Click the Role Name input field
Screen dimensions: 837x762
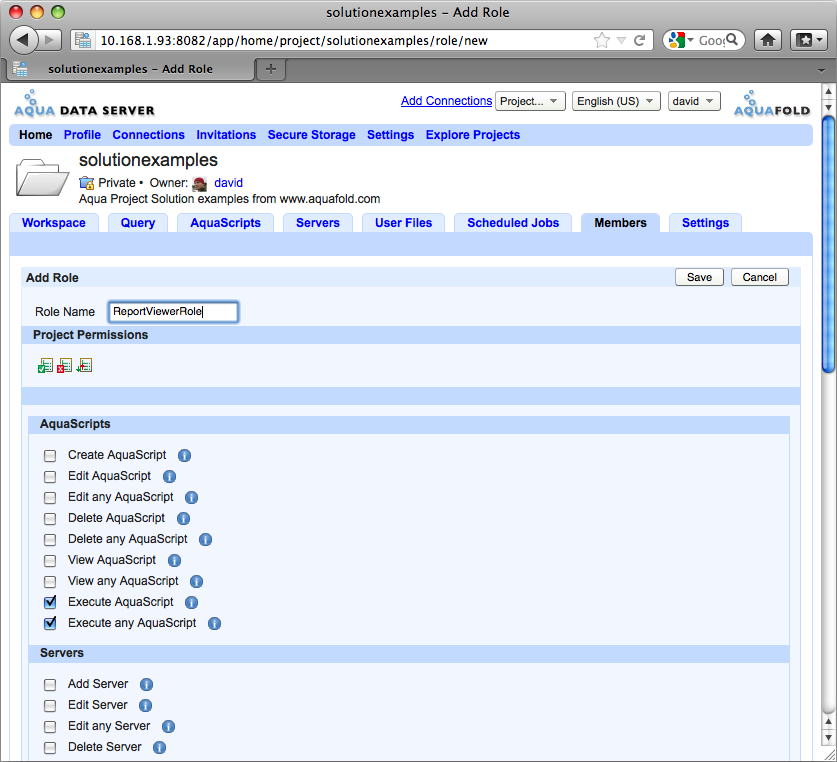pos(173,312)
